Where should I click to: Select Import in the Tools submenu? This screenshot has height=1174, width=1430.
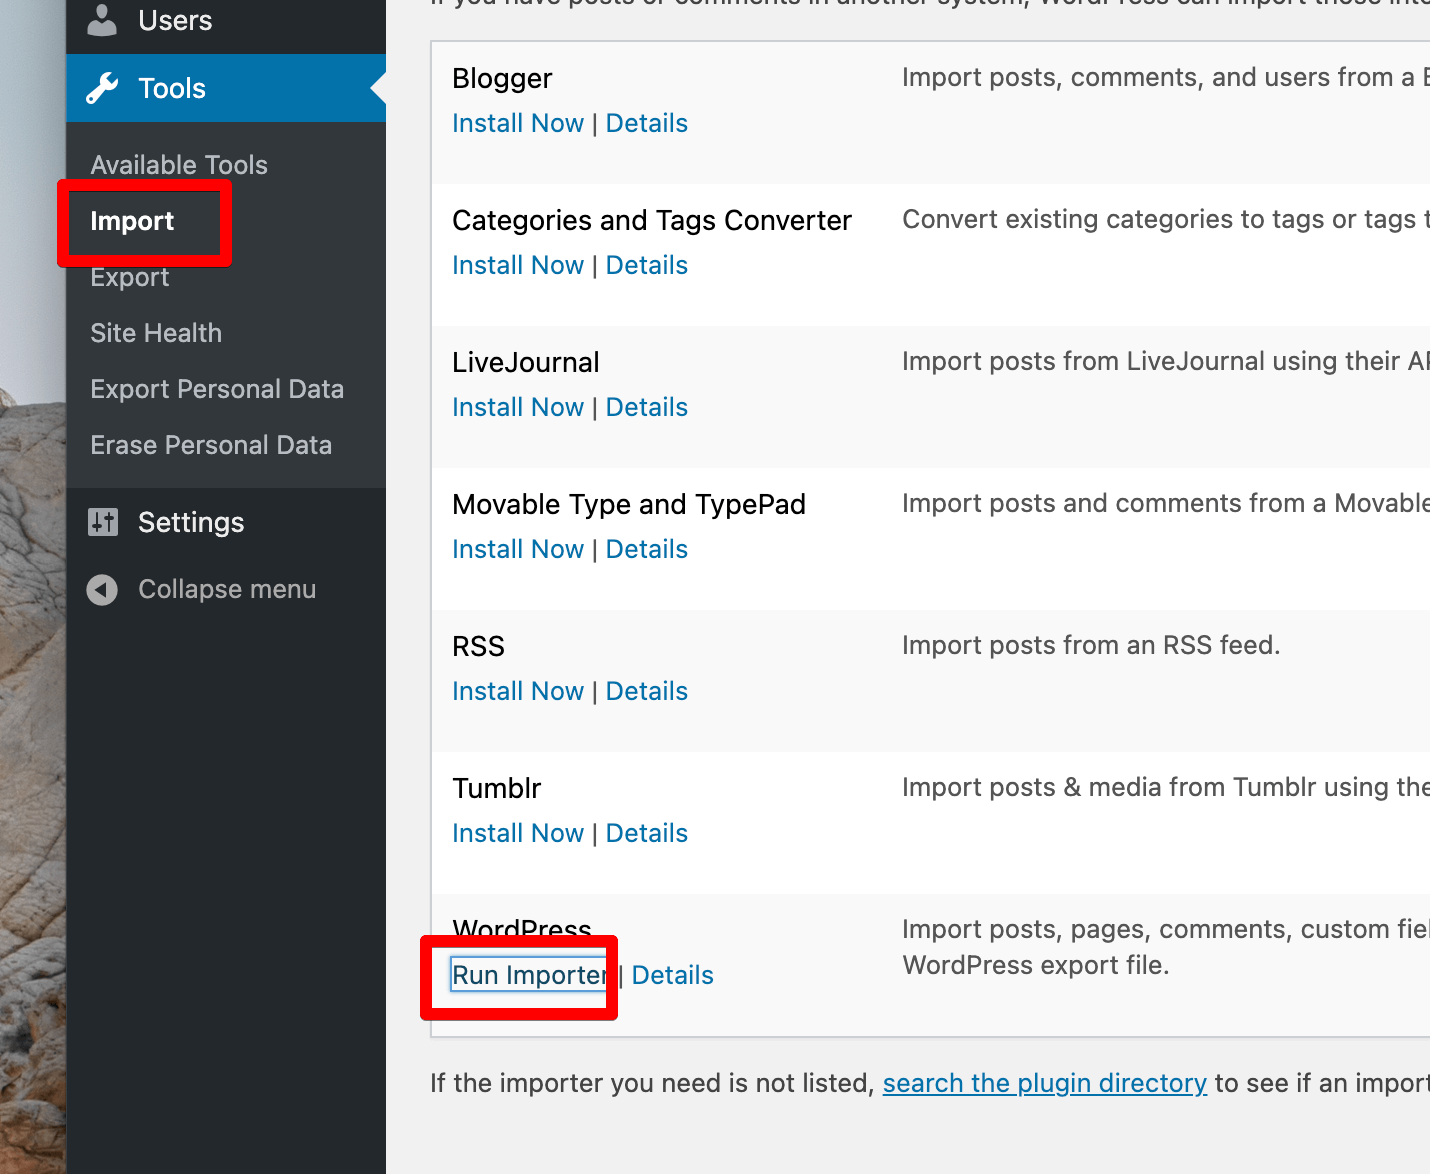coord(132,221)
